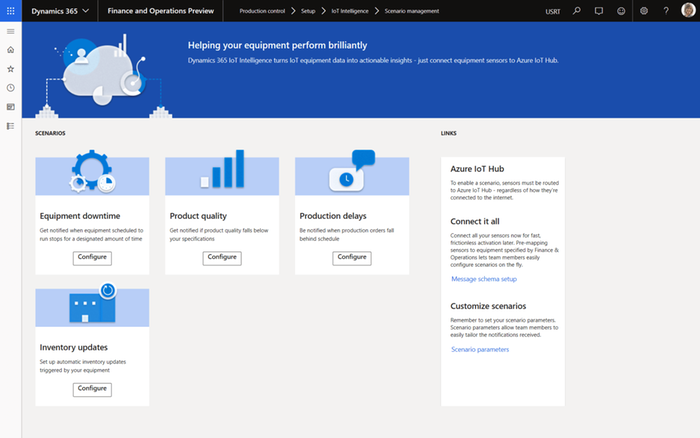Configure the Production delays scenario

tap(352, 257)
